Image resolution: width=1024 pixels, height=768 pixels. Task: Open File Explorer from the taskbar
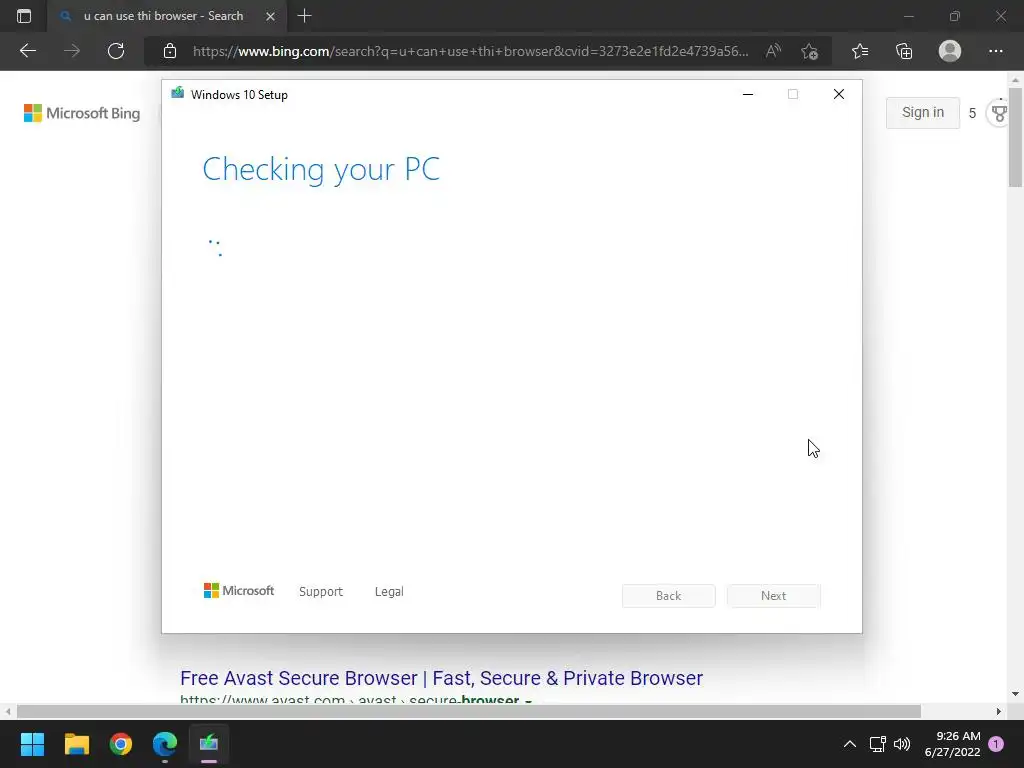click(76, 744)
